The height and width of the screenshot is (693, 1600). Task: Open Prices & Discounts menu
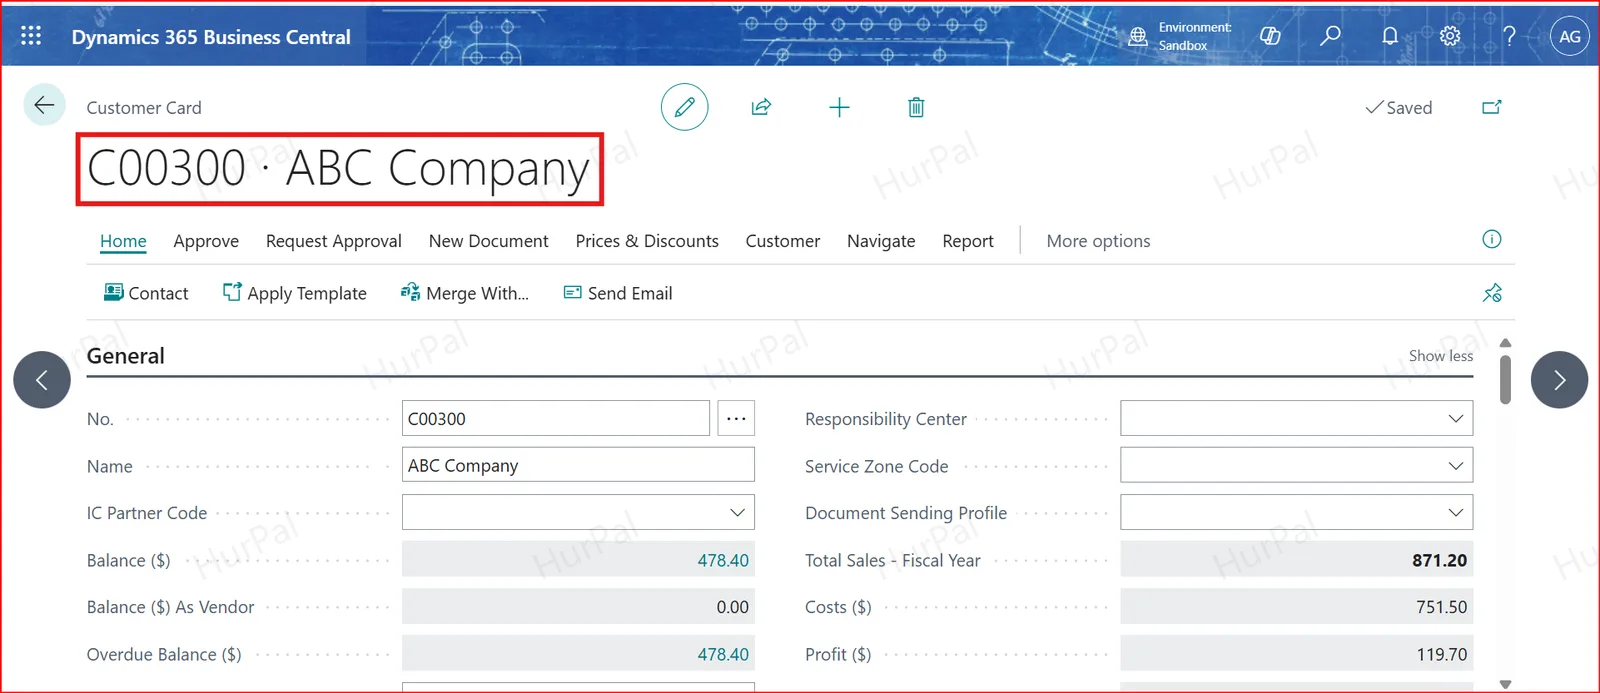click(647, 241)
